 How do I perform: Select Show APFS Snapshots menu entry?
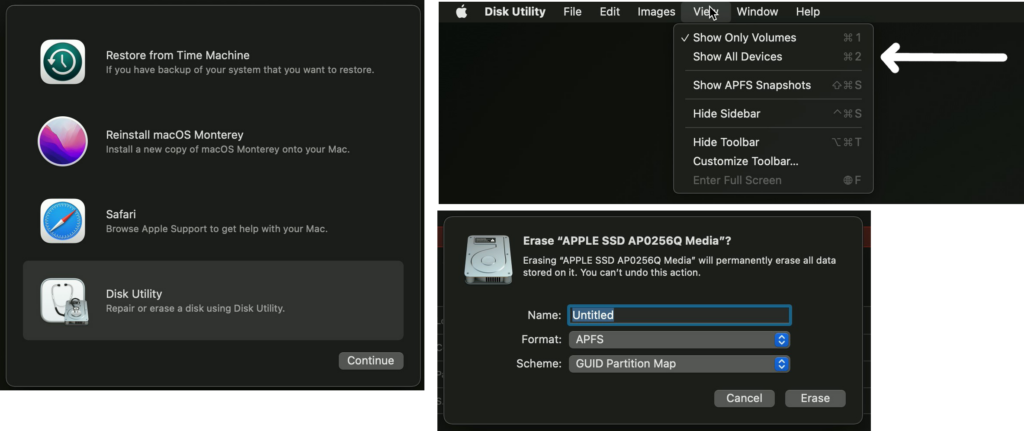click(751, 86)
